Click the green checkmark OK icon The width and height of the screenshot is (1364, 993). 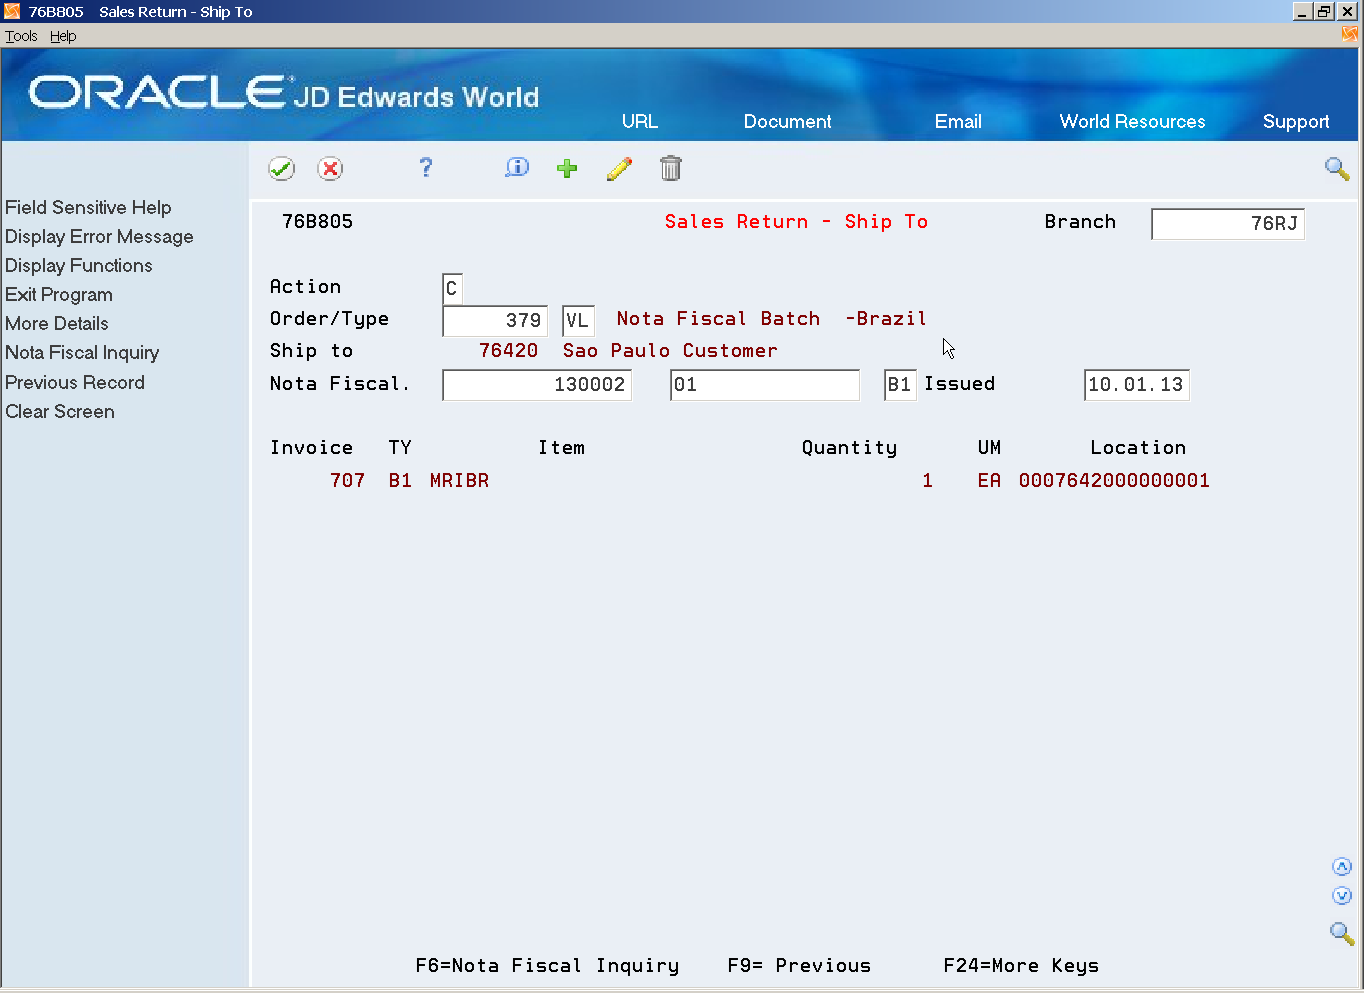pyautogui.click(x=282, y=169)
